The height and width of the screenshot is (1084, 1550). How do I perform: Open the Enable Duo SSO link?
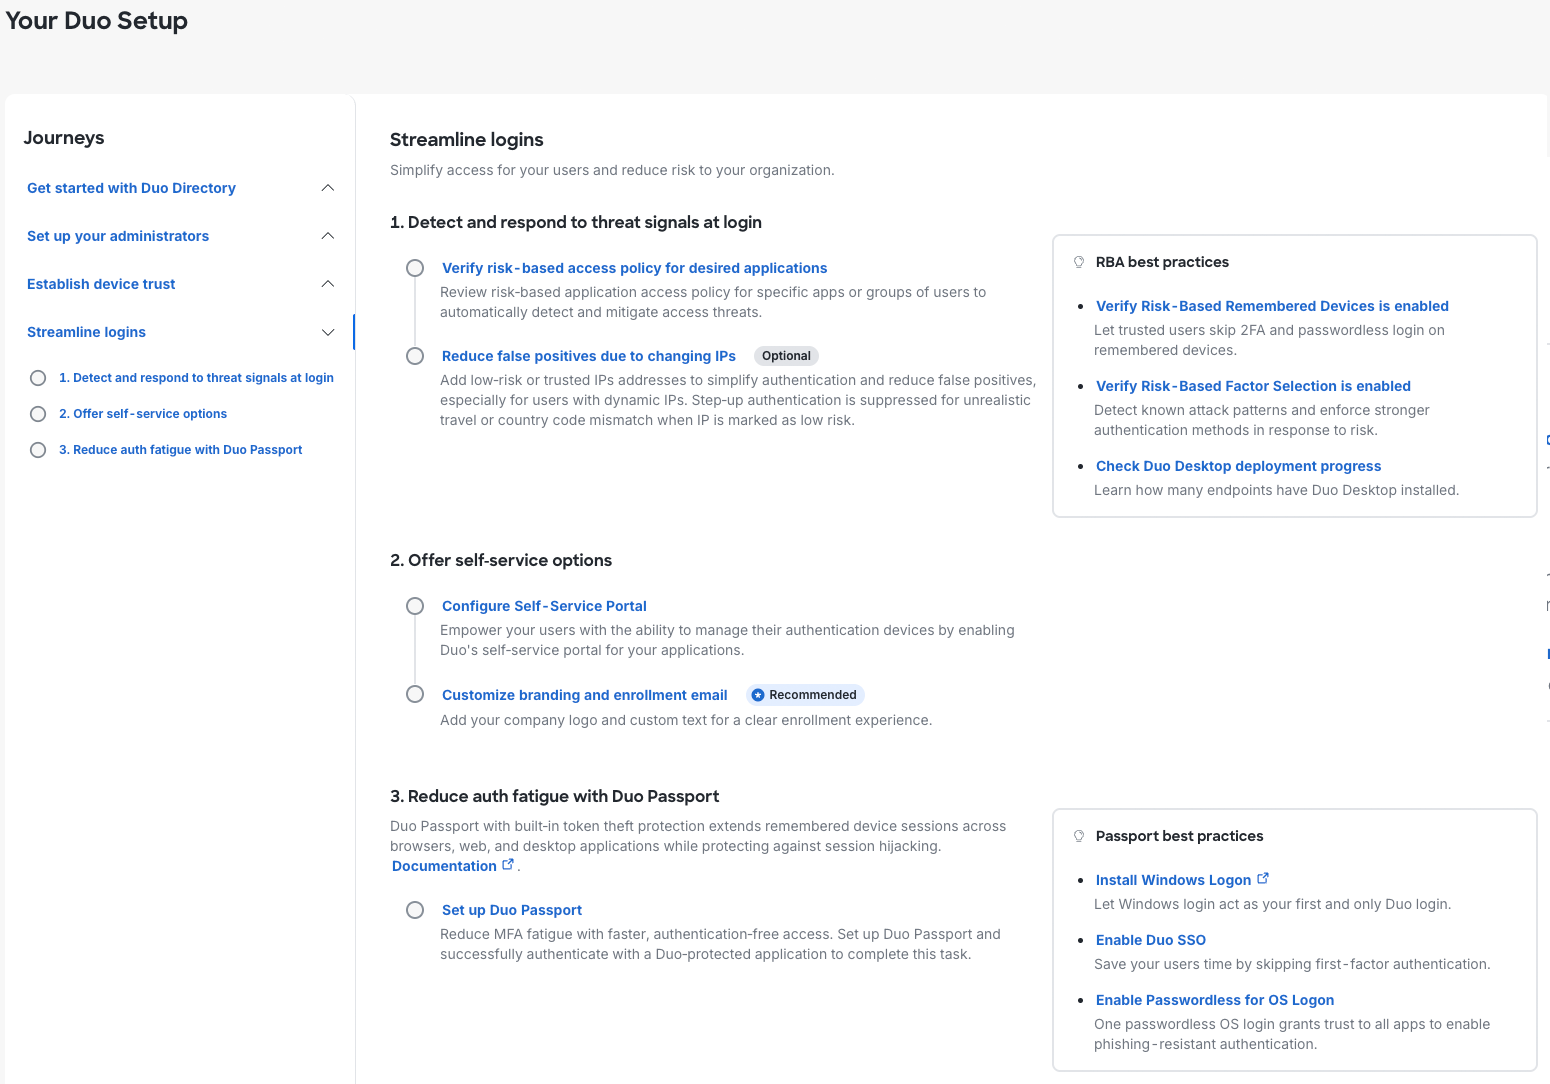coord(1150,940)
